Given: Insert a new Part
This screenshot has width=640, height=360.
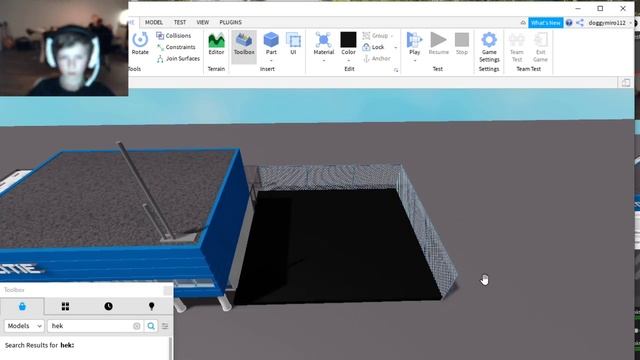Looking at the screenshot, I should [x=271, y=43].
